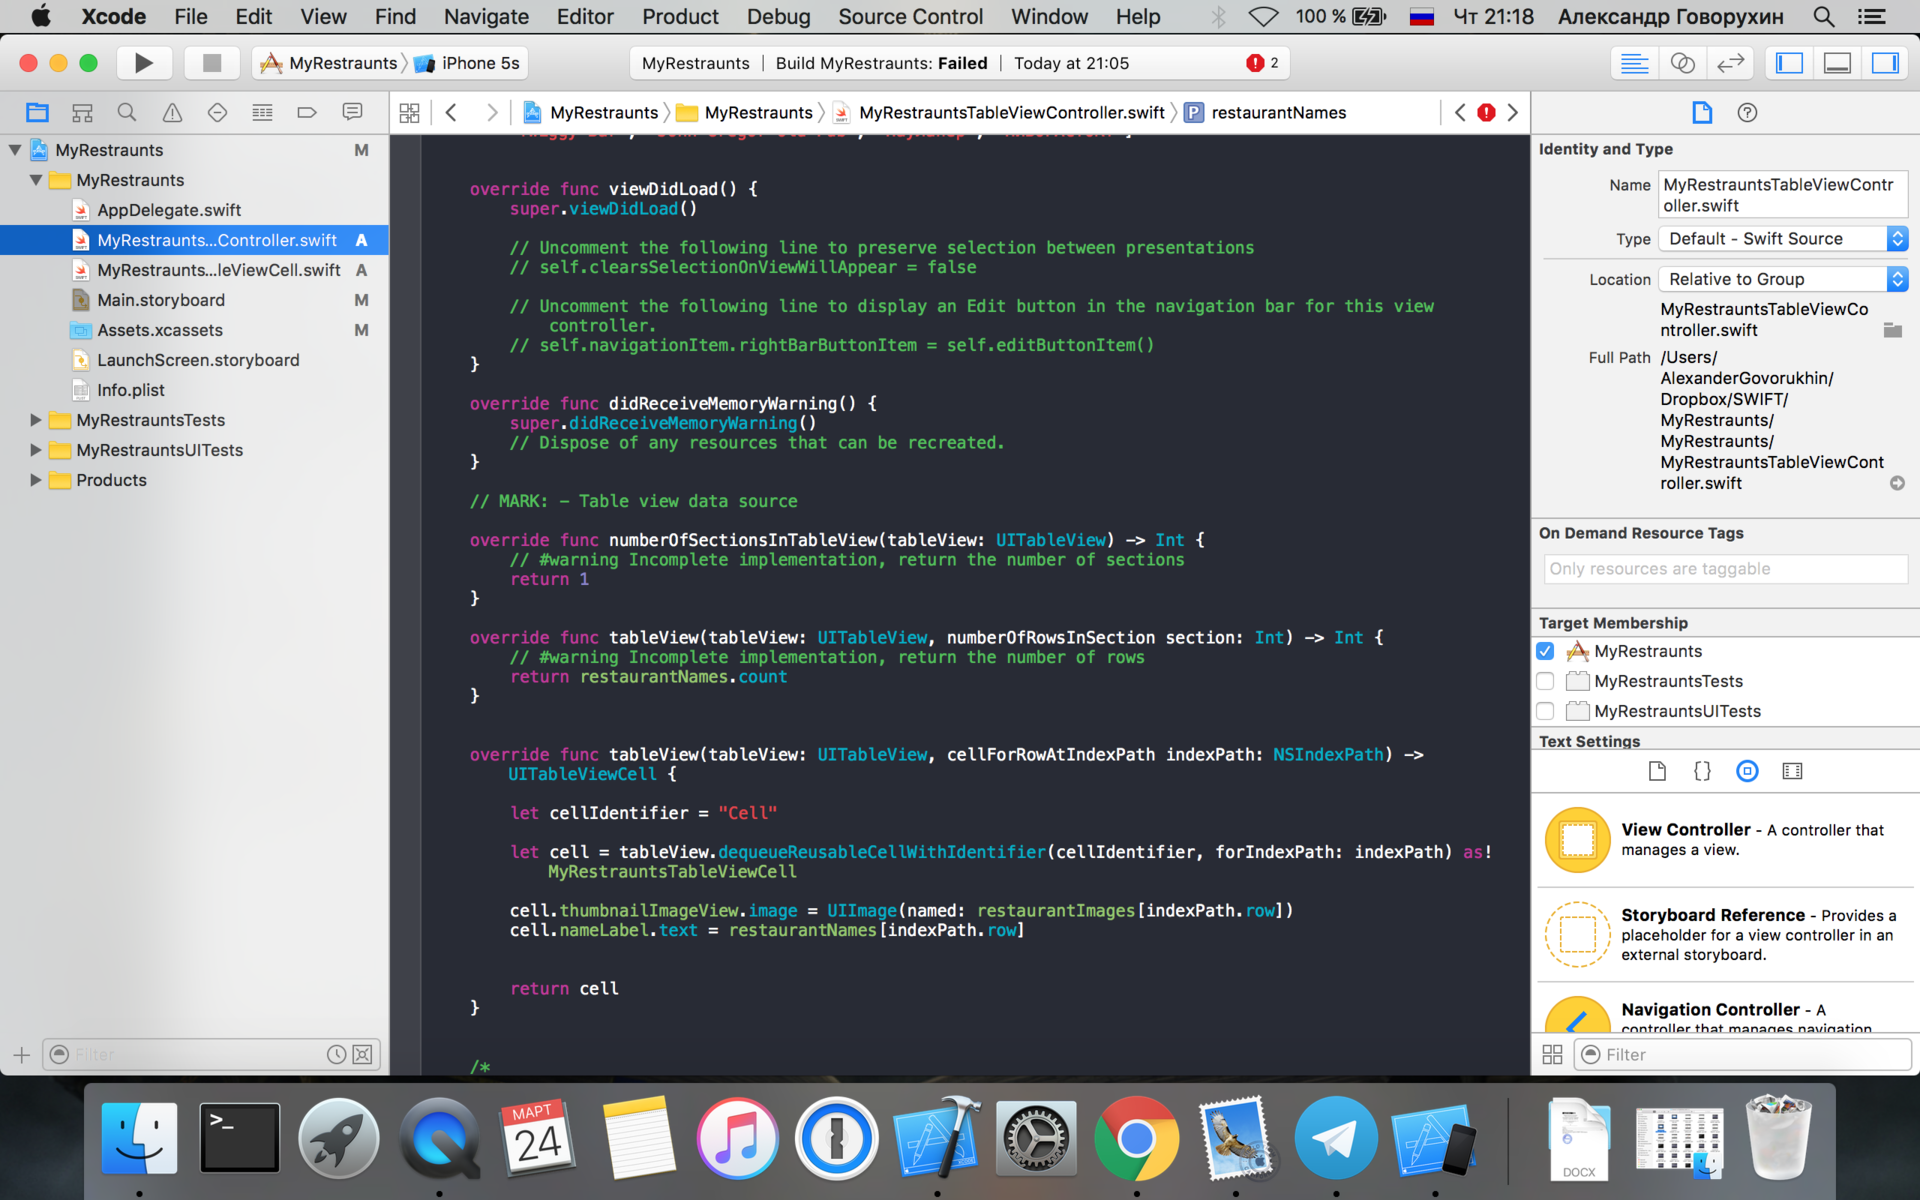Screen dimensions: 1920x1200
Task: Expand Products folder
Action: pos(36,480)
